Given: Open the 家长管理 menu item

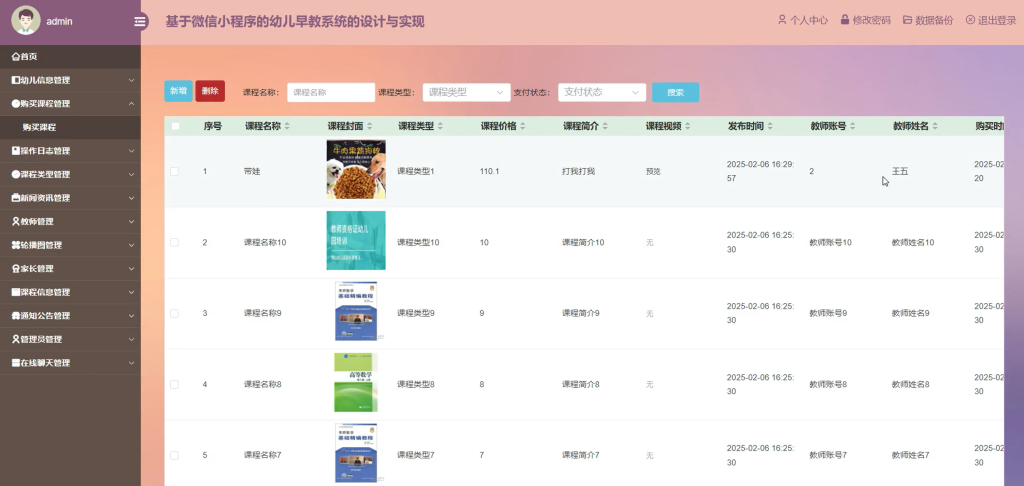Looking at the screenshot, I should (70, 268).
